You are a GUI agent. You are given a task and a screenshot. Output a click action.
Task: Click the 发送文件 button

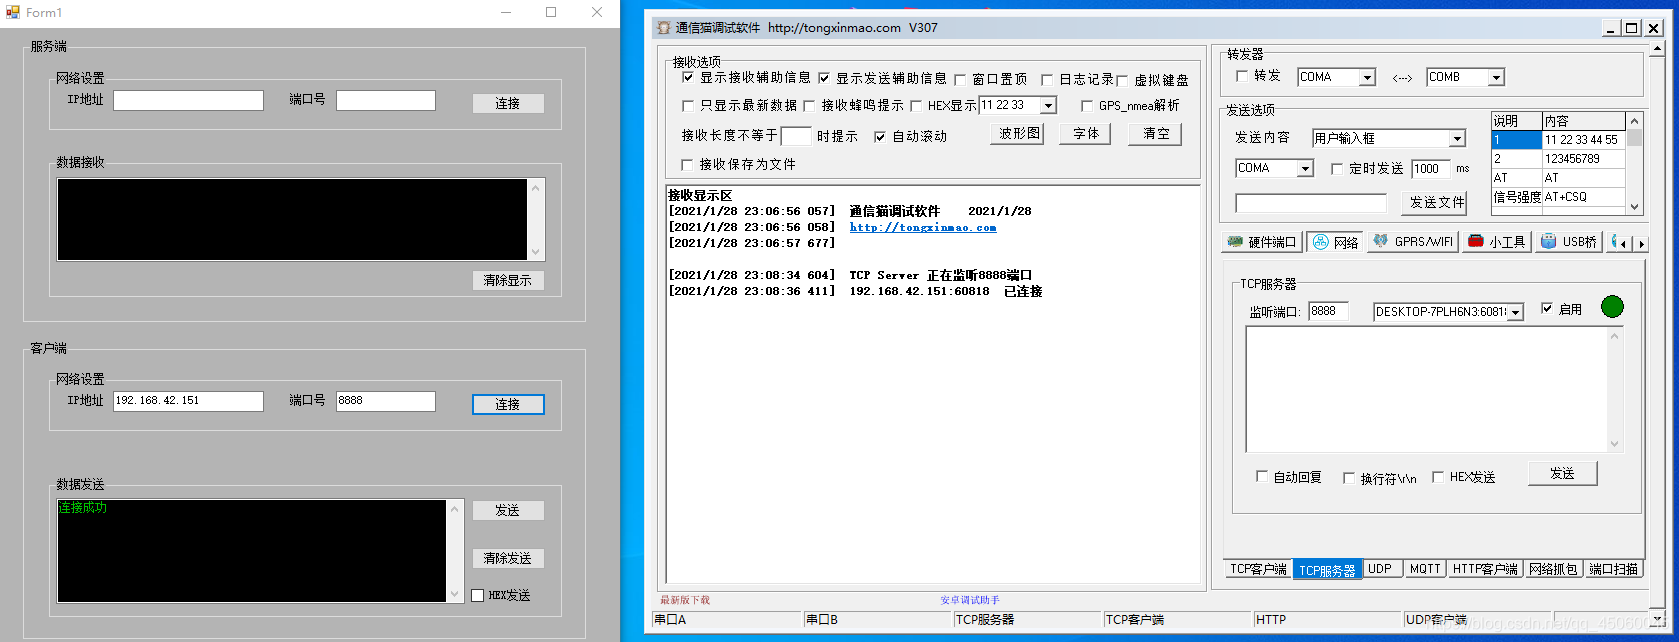(1436, 202)
